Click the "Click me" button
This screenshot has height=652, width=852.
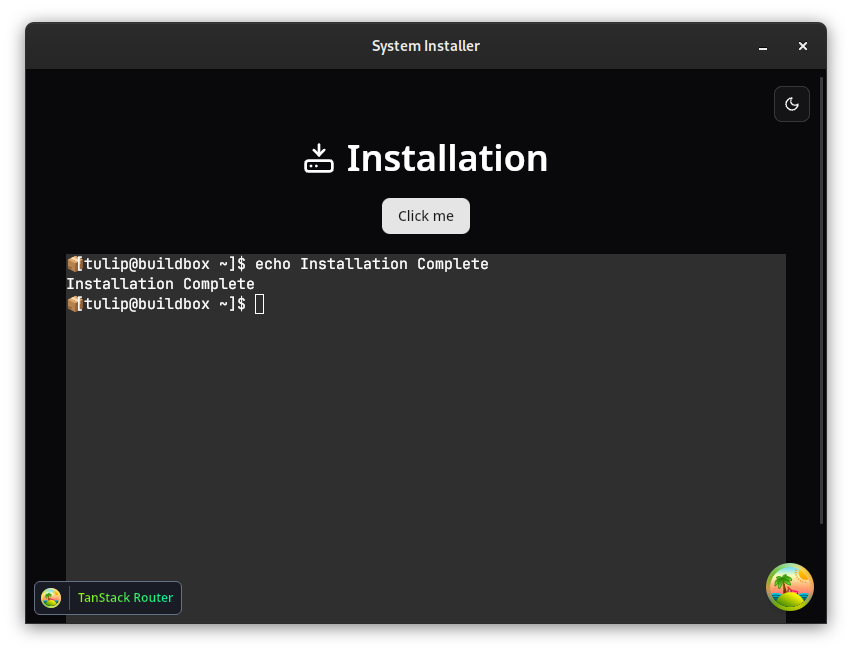click(425, 216)
